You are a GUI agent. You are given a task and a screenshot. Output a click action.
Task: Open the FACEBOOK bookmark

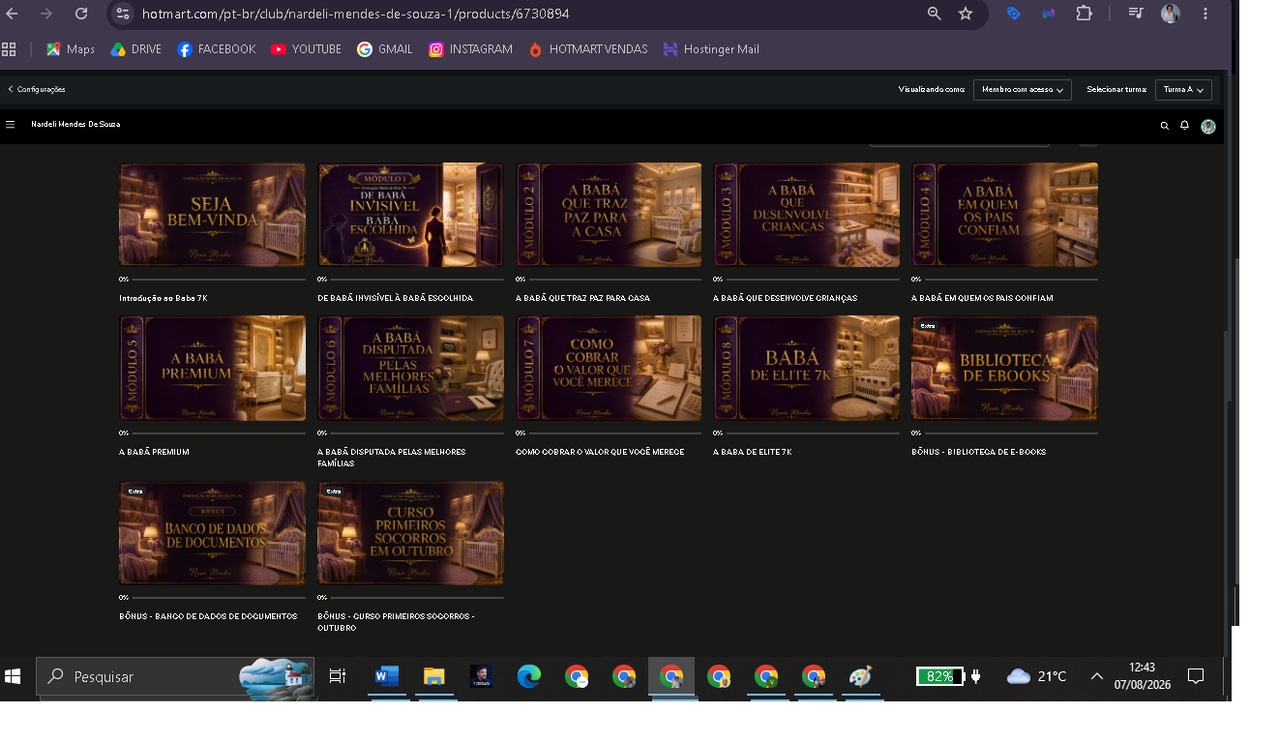[216, 49]
